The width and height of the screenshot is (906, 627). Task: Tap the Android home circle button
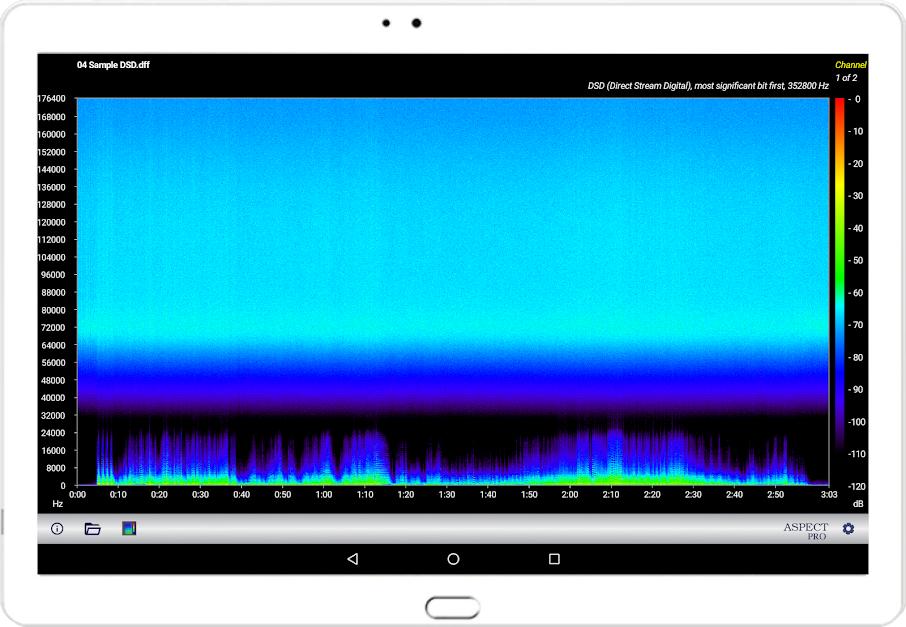pos(454,559)
